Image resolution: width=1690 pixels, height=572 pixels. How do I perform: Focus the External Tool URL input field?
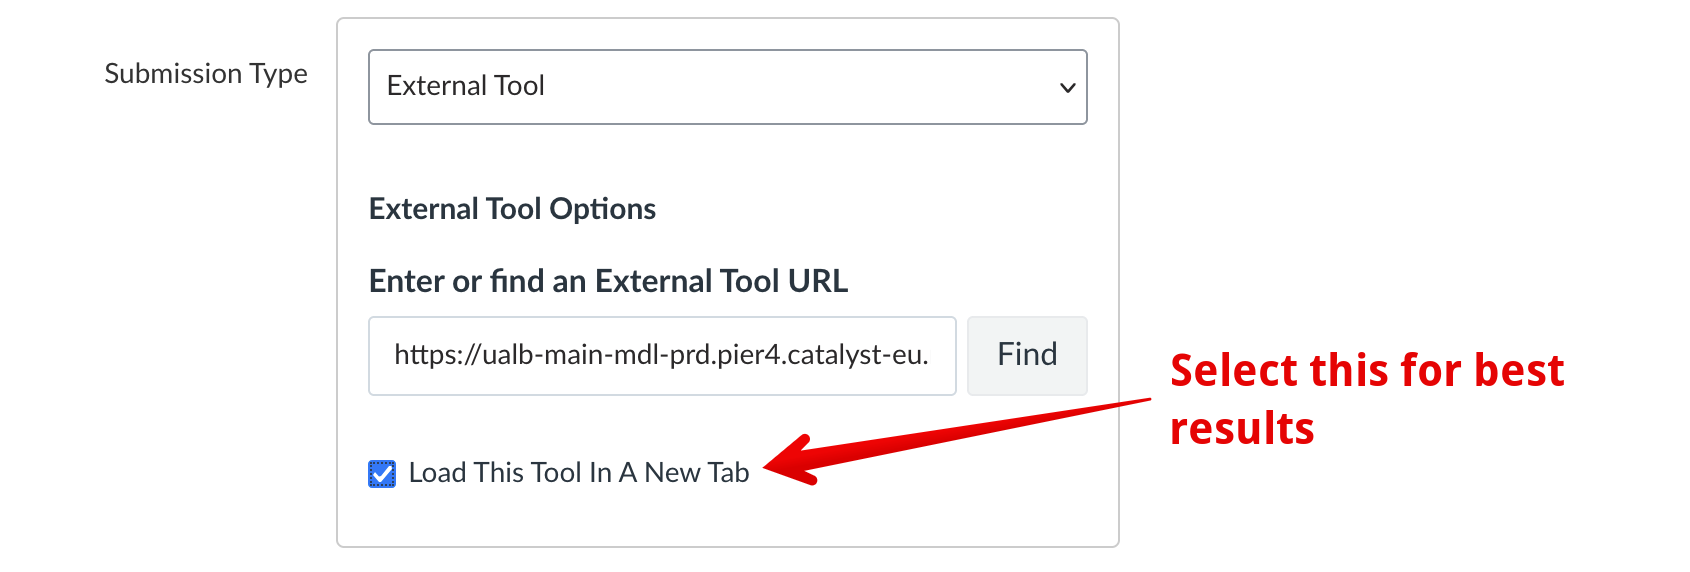click(662, 355)
